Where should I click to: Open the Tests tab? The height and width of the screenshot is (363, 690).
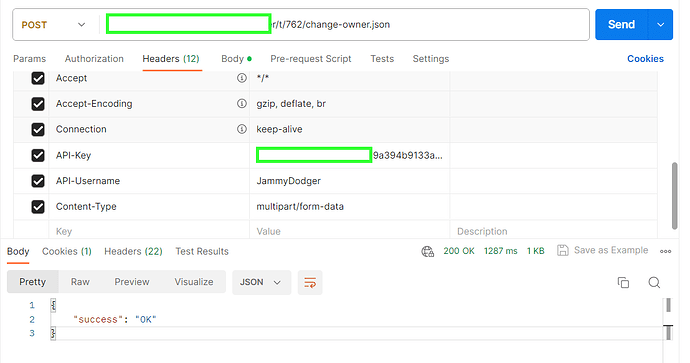pos(382,59)
